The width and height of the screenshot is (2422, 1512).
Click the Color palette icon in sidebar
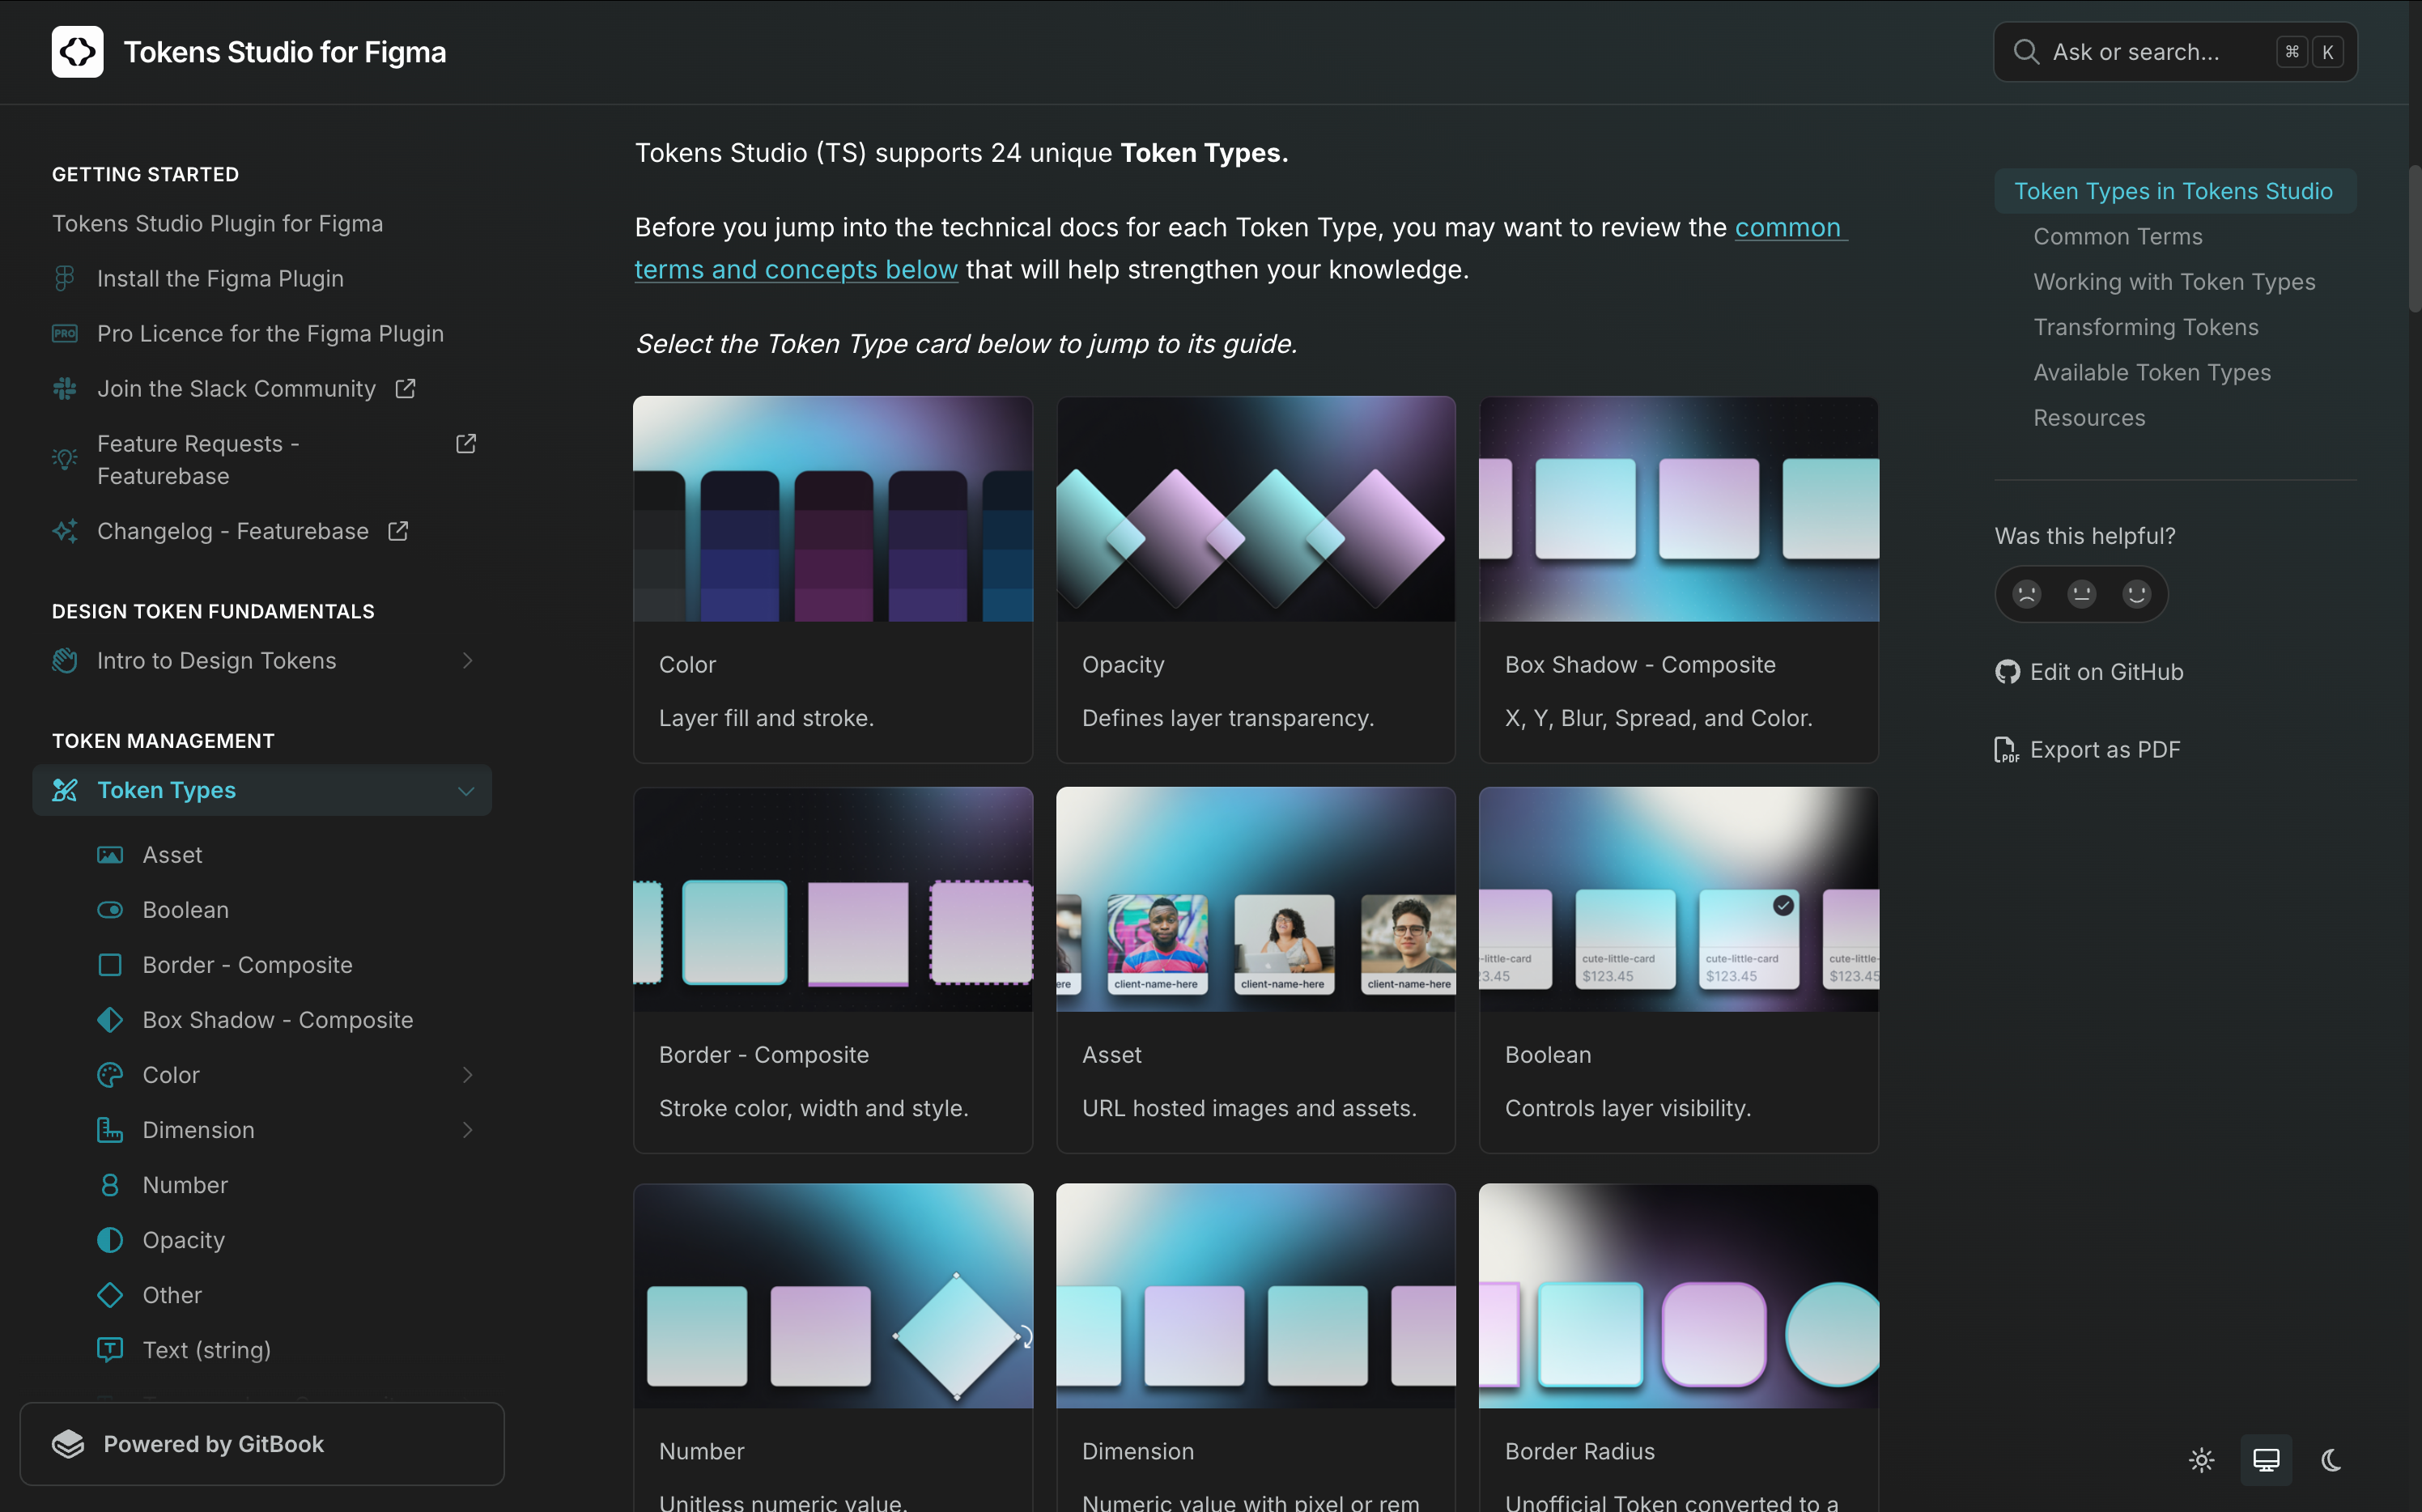pos(110,1075)
